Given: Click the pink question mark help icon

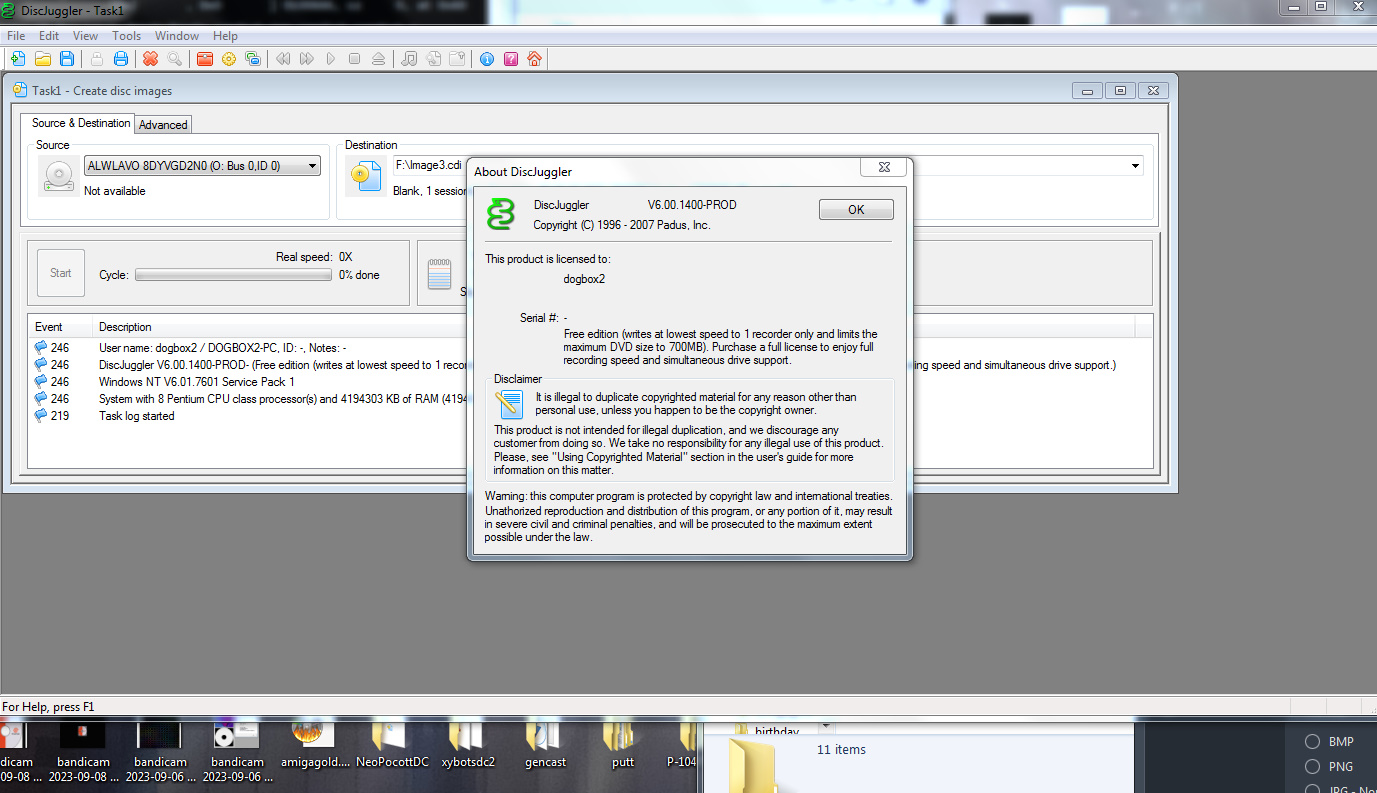Looking at the screenshot, I should (x=511, y=59).
